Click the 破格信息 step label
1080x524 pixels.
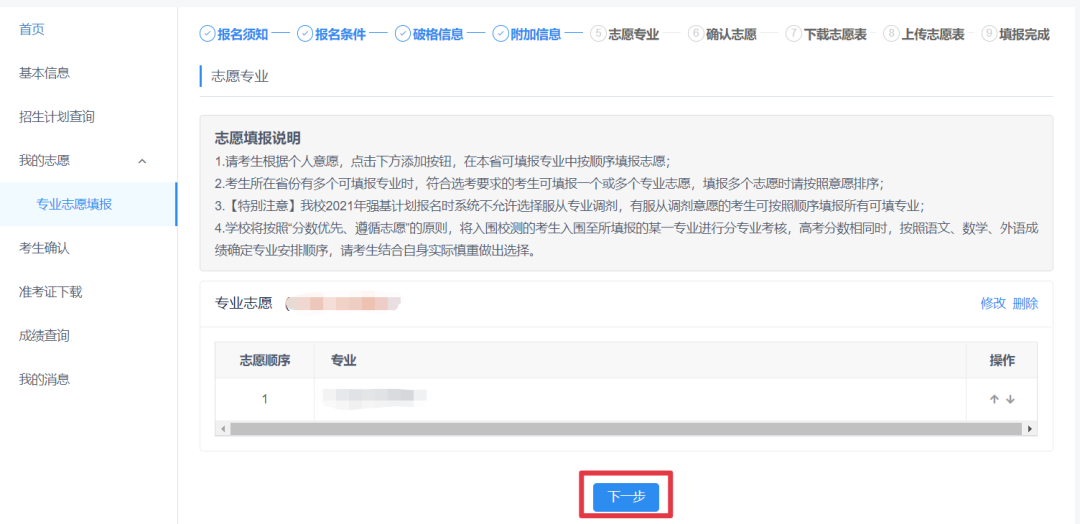click(x=438, y=34)
